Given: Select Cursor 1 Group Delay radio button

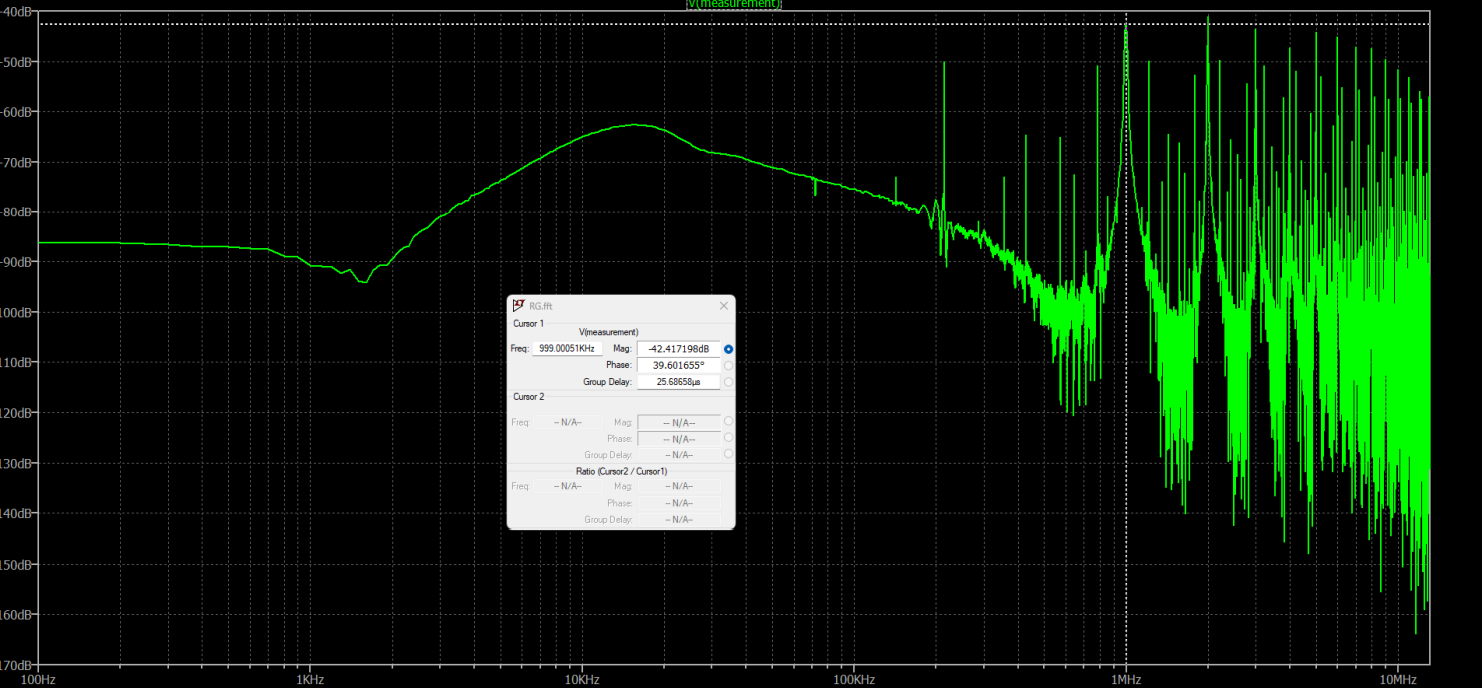Looking at the screenshot, I should 728,382.
